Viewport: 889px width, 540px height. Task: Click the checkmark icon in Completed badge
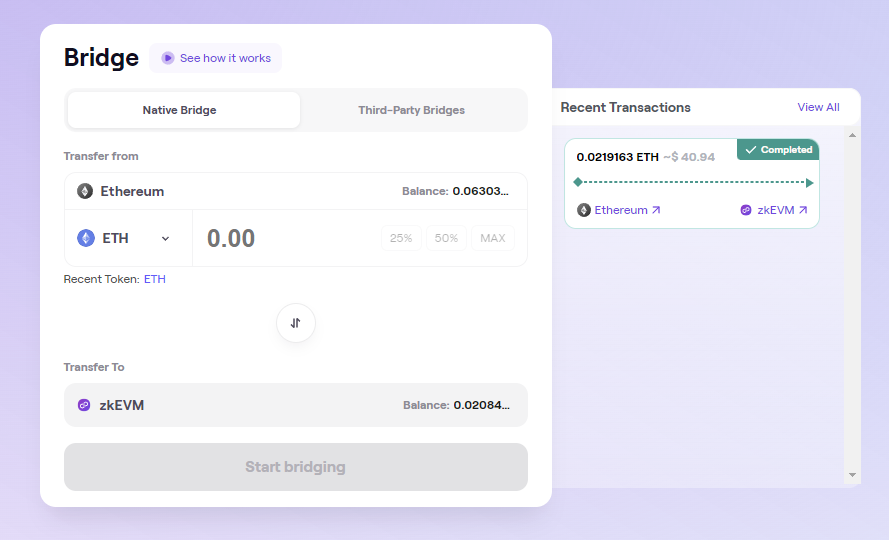(x=751, y=150)
